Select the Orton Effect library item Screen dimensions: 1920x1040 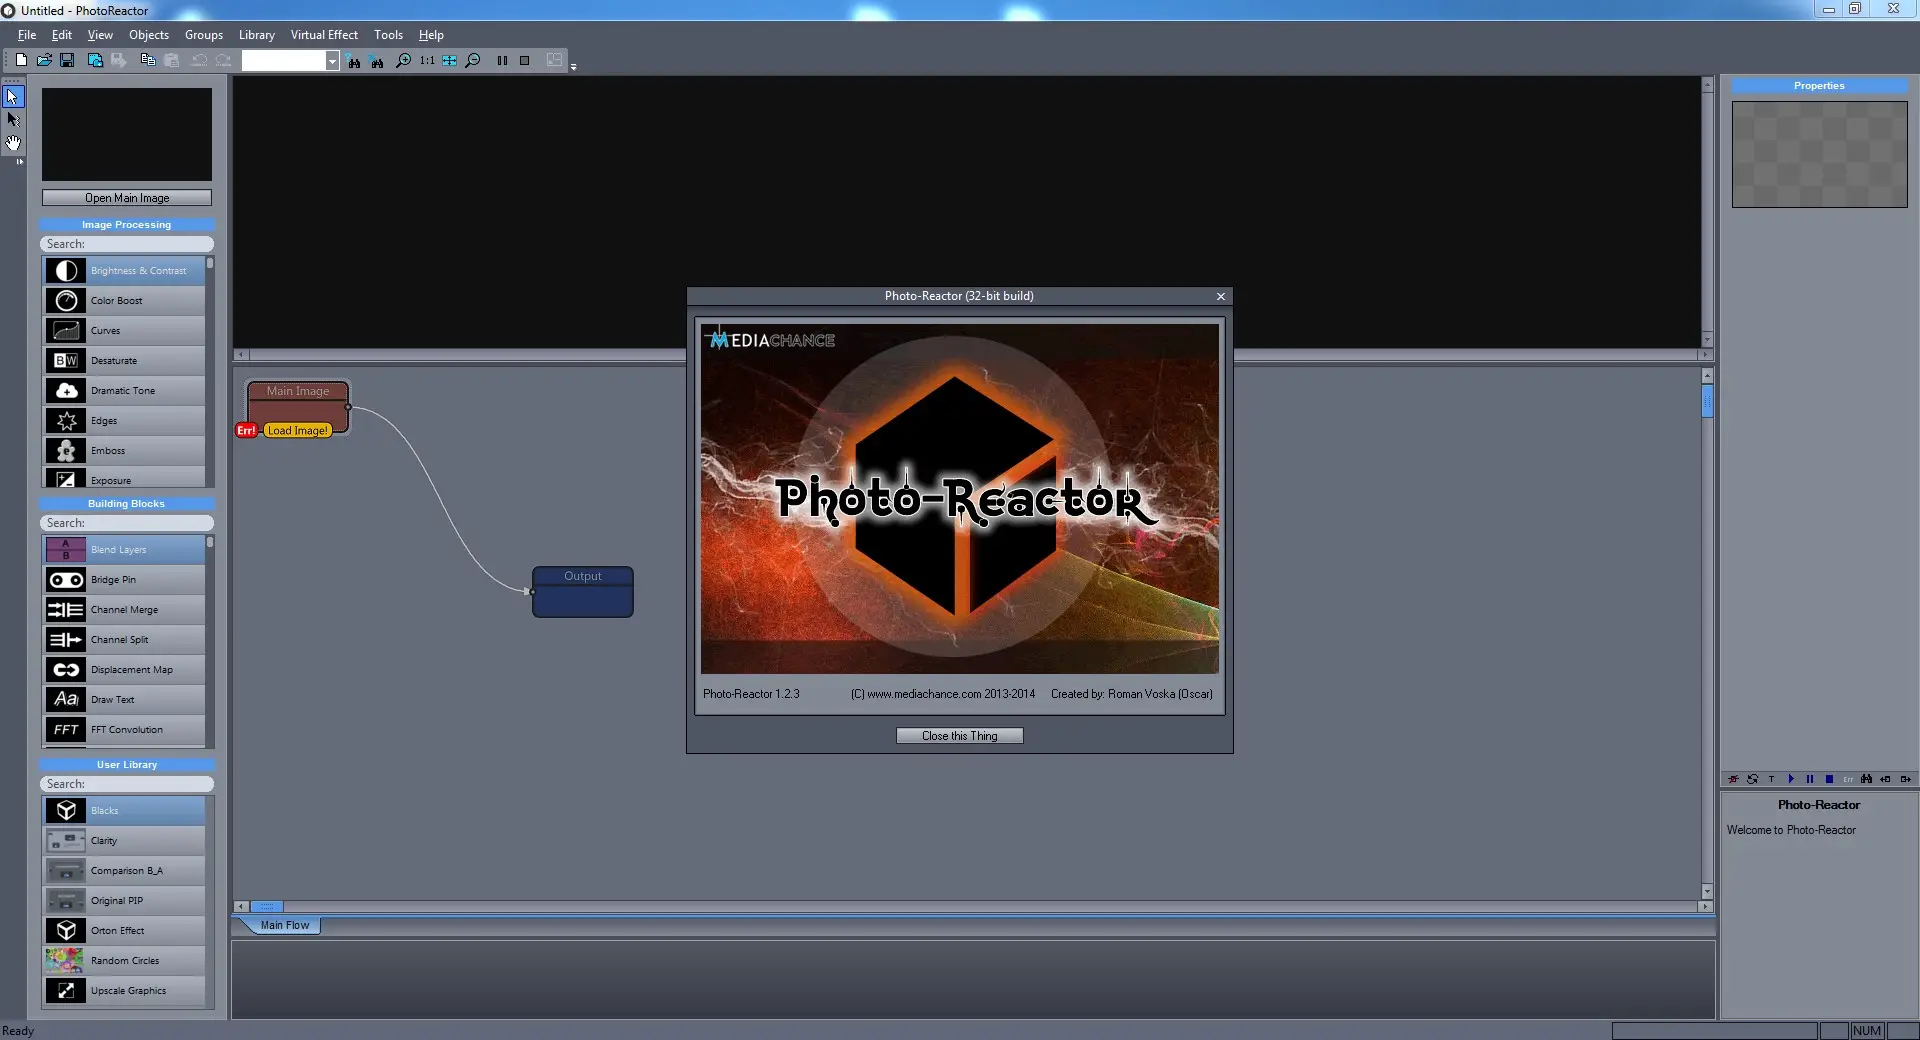(125, 931)
